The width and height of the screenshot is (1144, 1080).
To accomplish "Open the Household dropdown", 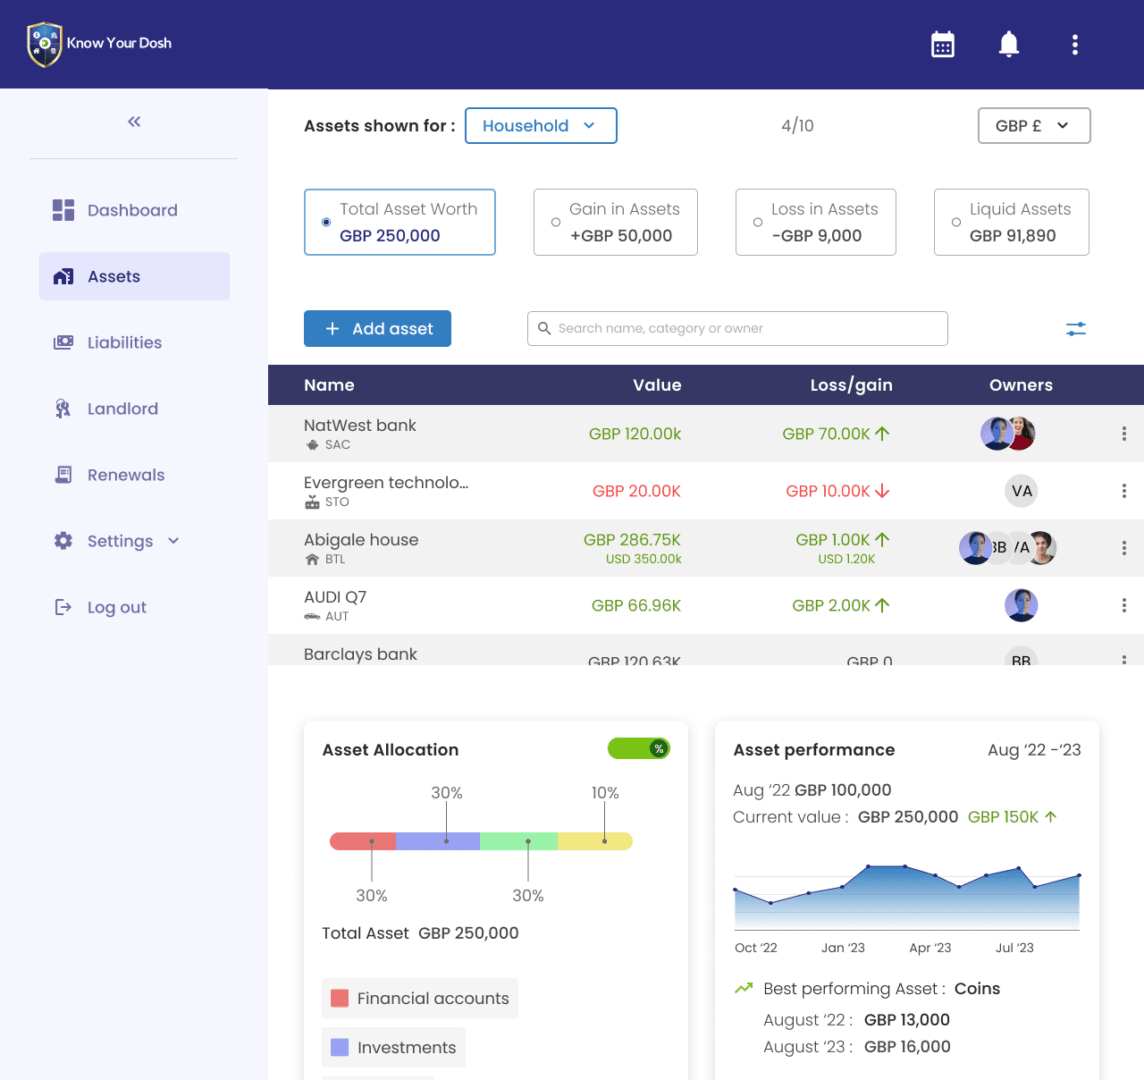I will pyautogui.click(x=540, y=125).
